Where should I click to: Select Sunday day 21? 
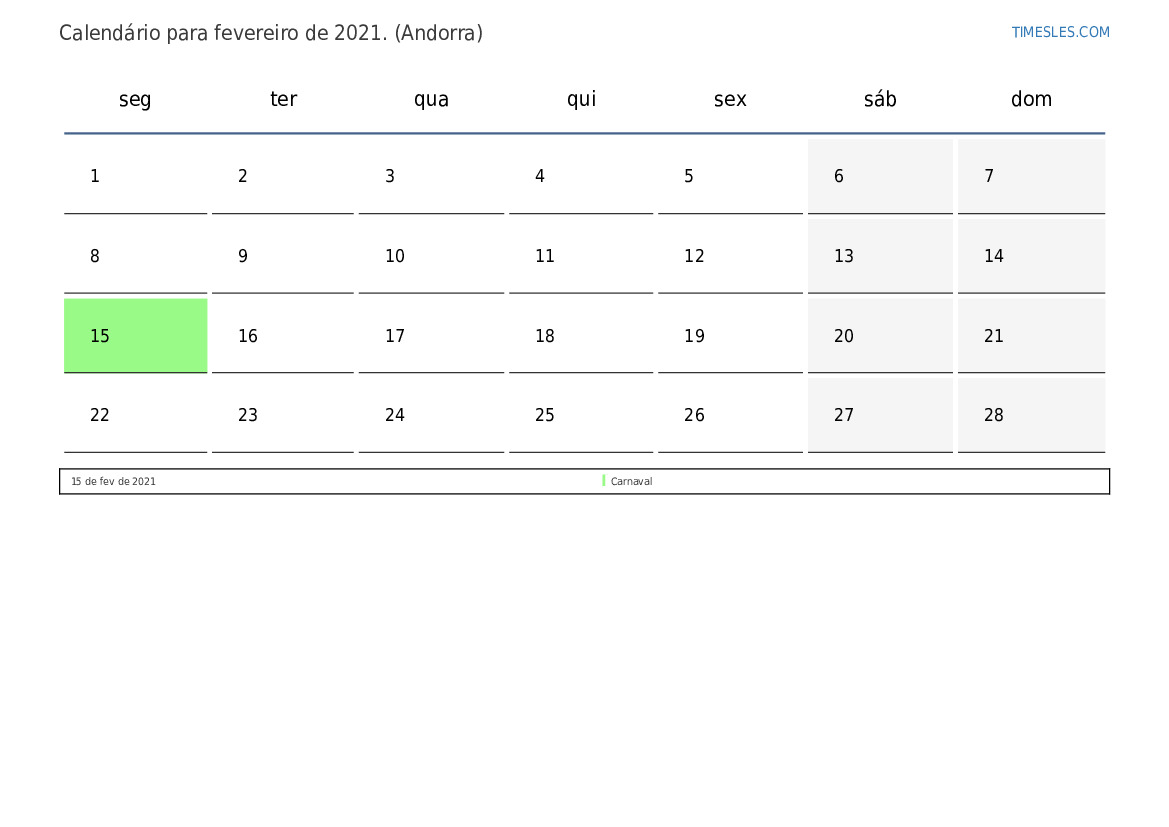1031,336
